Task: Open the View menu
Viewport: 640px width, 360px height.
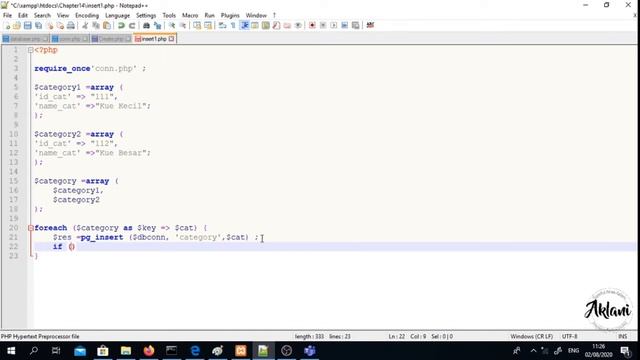Action: click(63, 16)
